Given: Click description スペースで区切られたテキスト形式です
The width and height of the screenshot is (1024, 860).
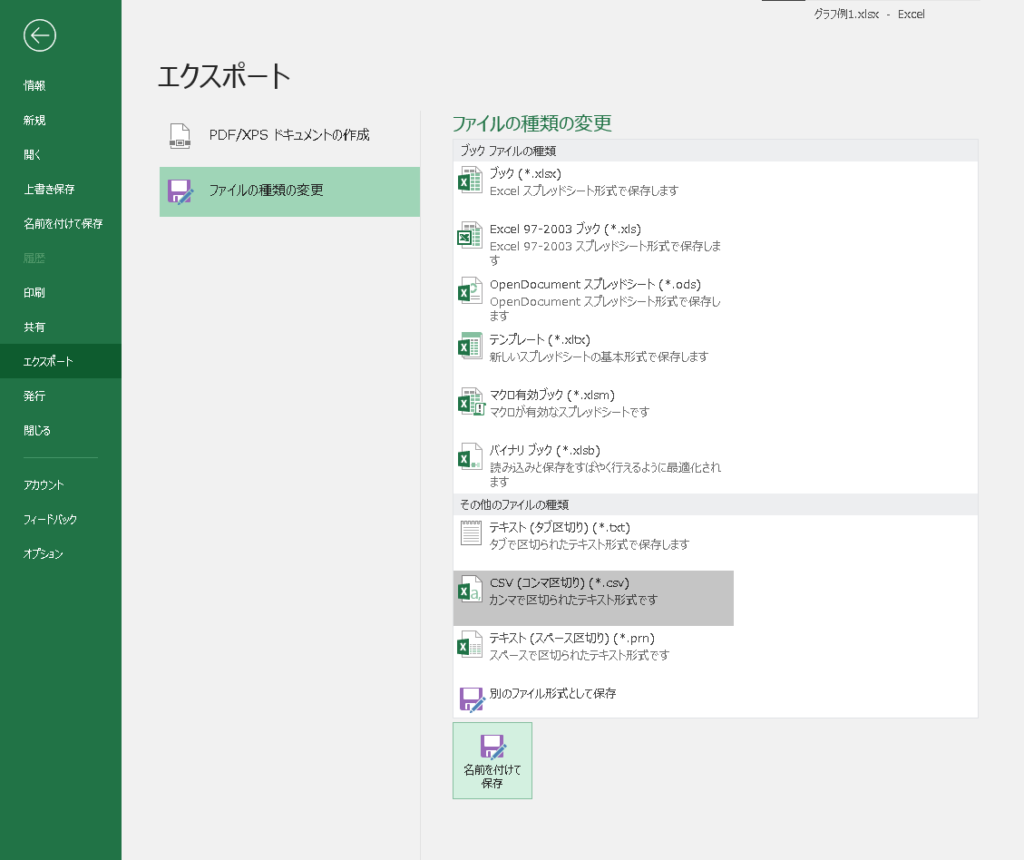Looking at the screenshot, I should pyautogui.click(x=579, y=655).
